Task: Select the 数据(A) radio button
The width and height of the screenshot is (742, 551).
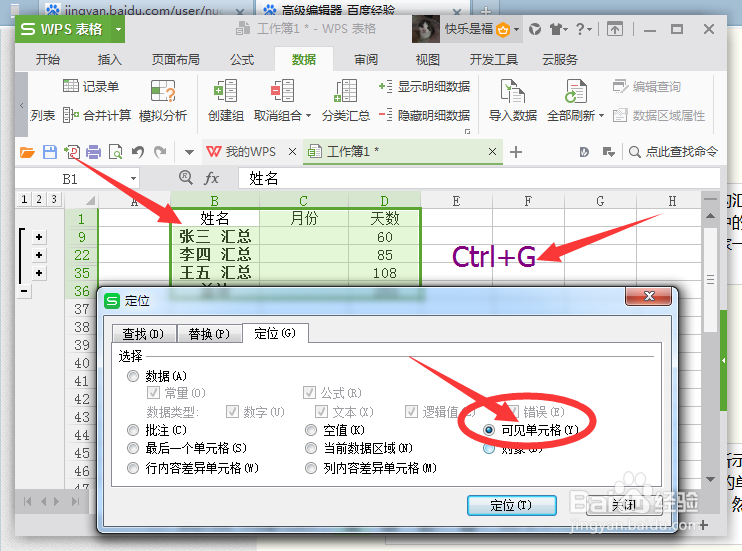Action: point(133,376)
